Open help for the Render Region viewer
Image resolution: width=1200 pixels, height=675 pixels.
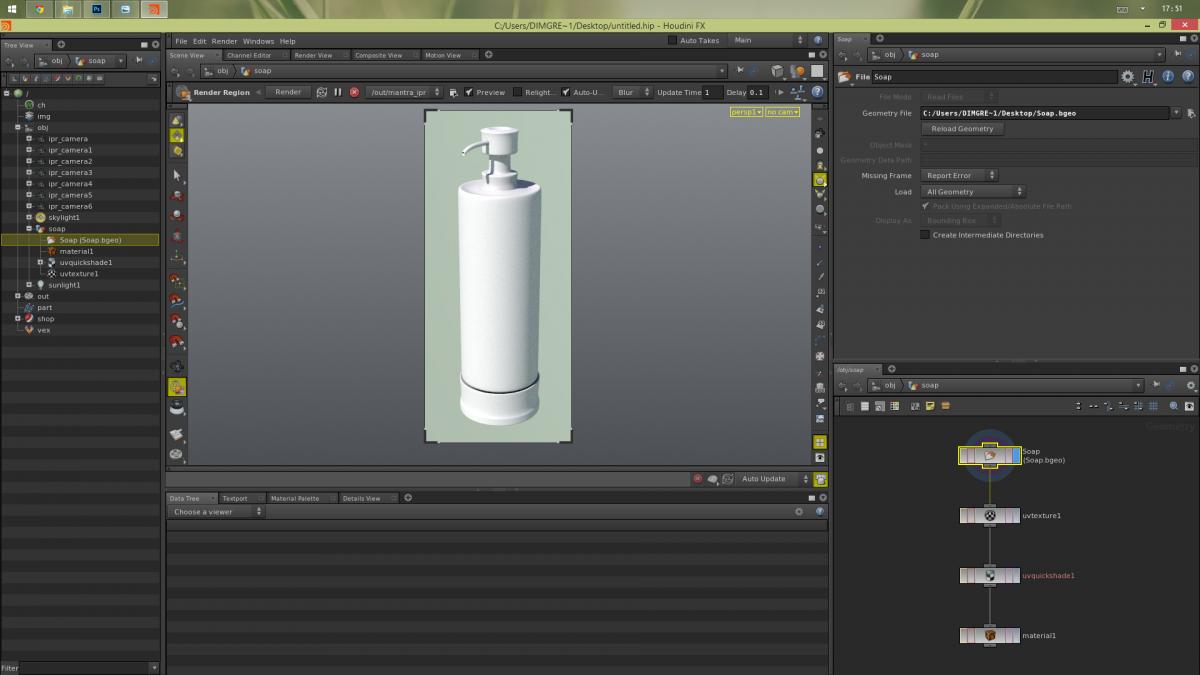pyautogui.click(x=818, y=92)
